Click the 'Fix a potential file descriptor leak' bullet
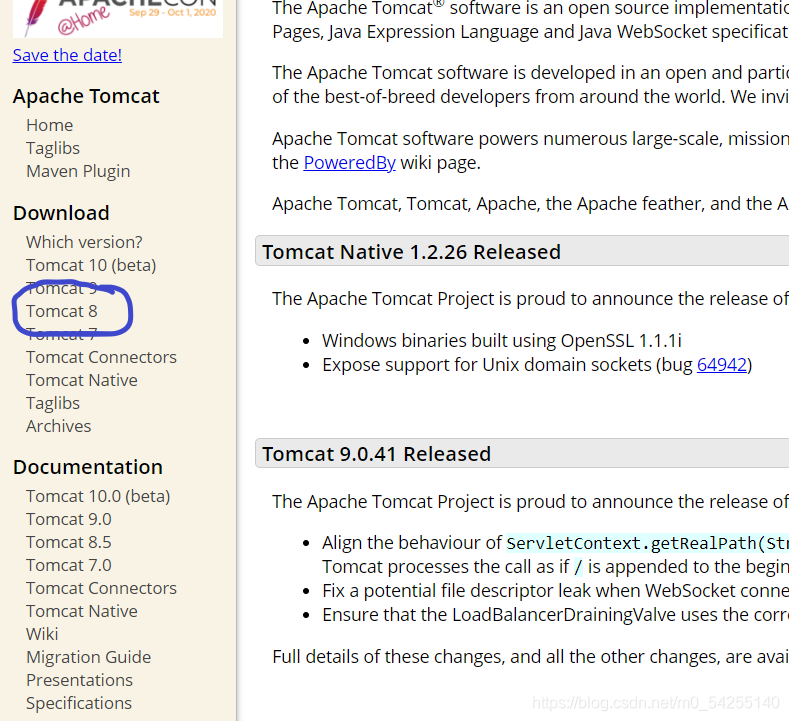The height and width of the screenshot is (721, 789). point(556,591)
